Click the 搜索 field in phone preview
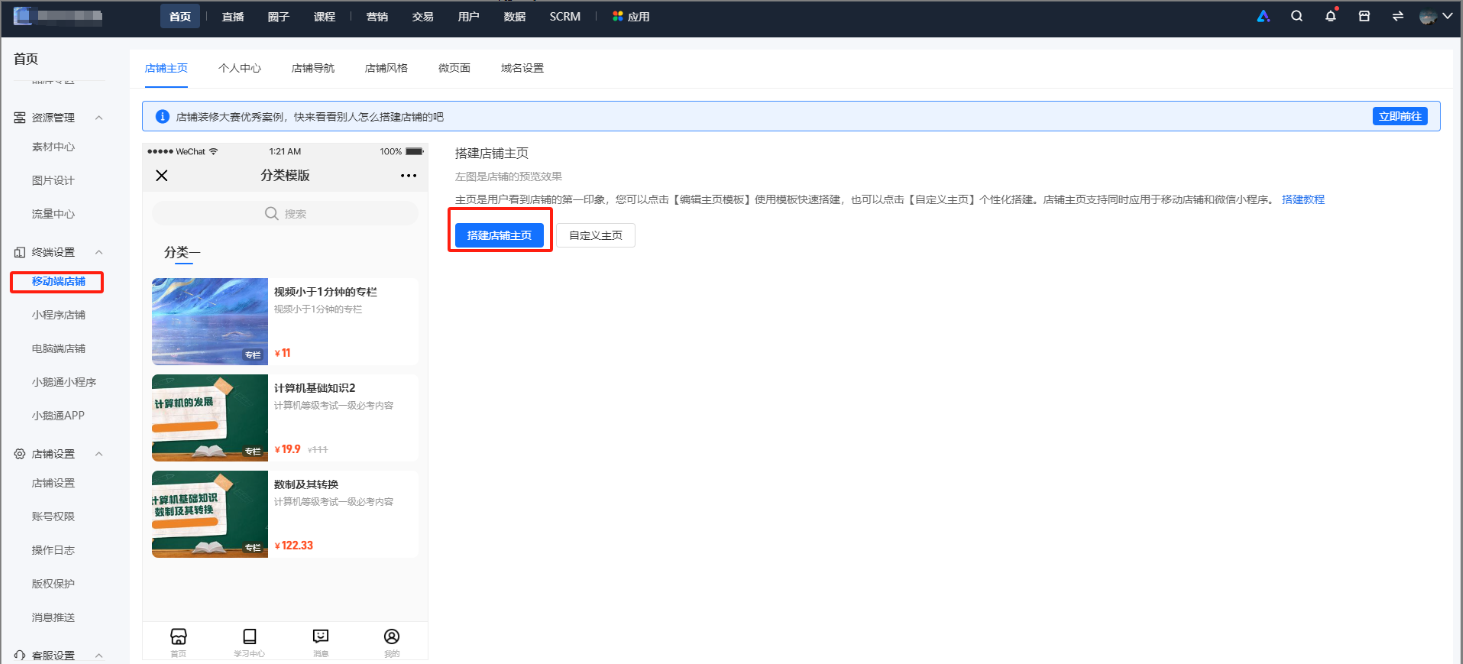This screenshot has height=664, width=1463. (285, 214)
